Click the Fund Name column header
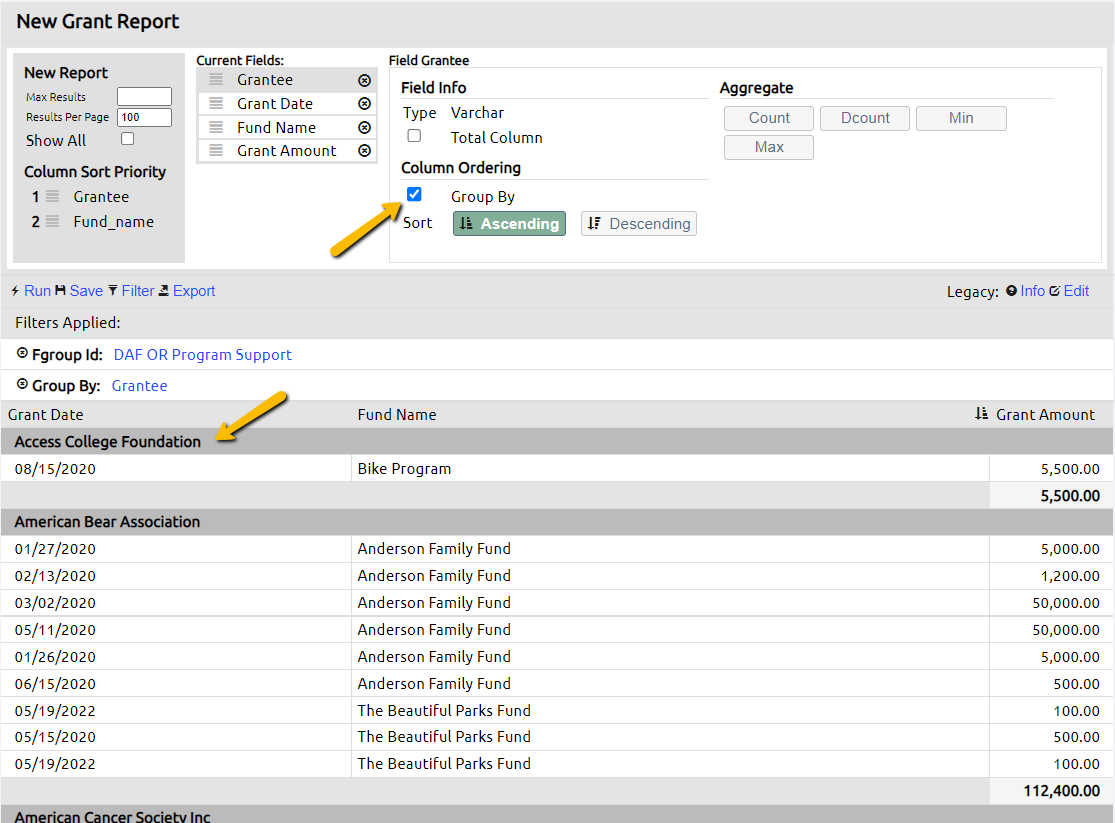Viewport: 1115px width, 823px height. pyautogui.click(x=397, y=415)
